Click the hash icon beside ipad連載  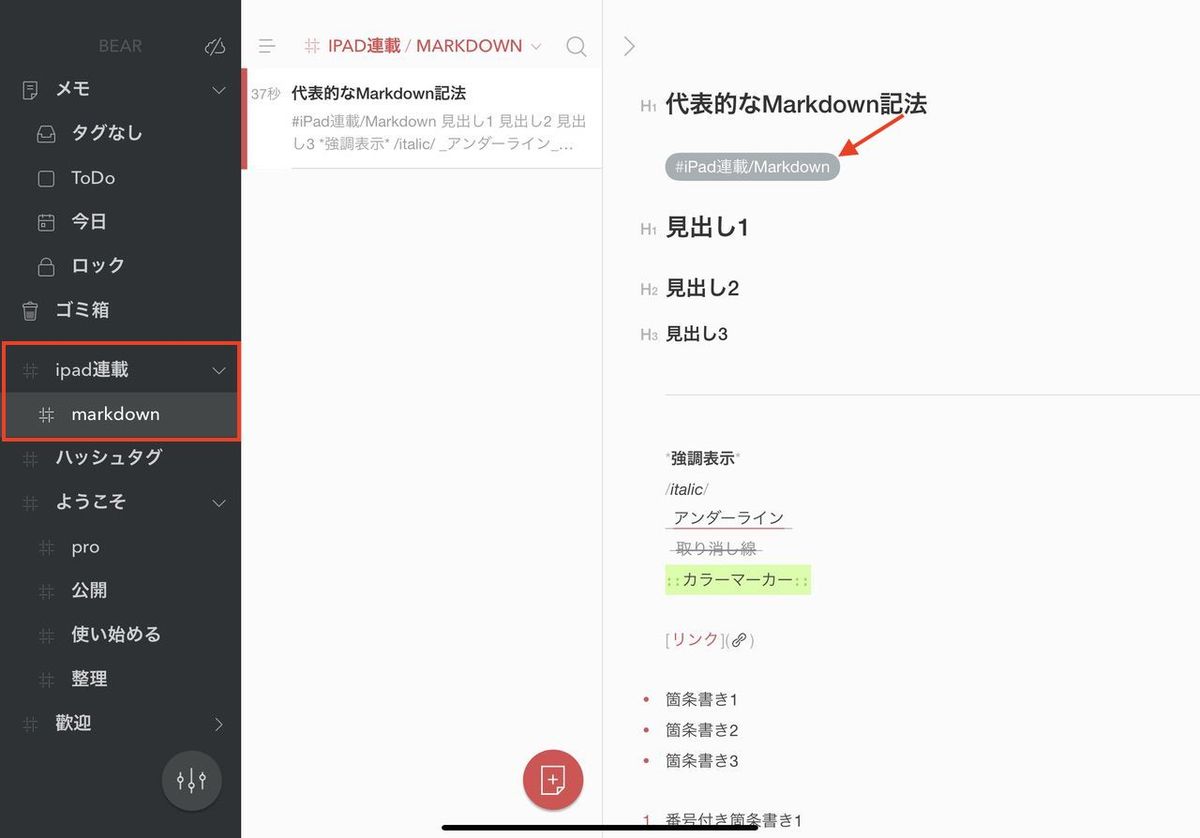click(x=30, y=370)
